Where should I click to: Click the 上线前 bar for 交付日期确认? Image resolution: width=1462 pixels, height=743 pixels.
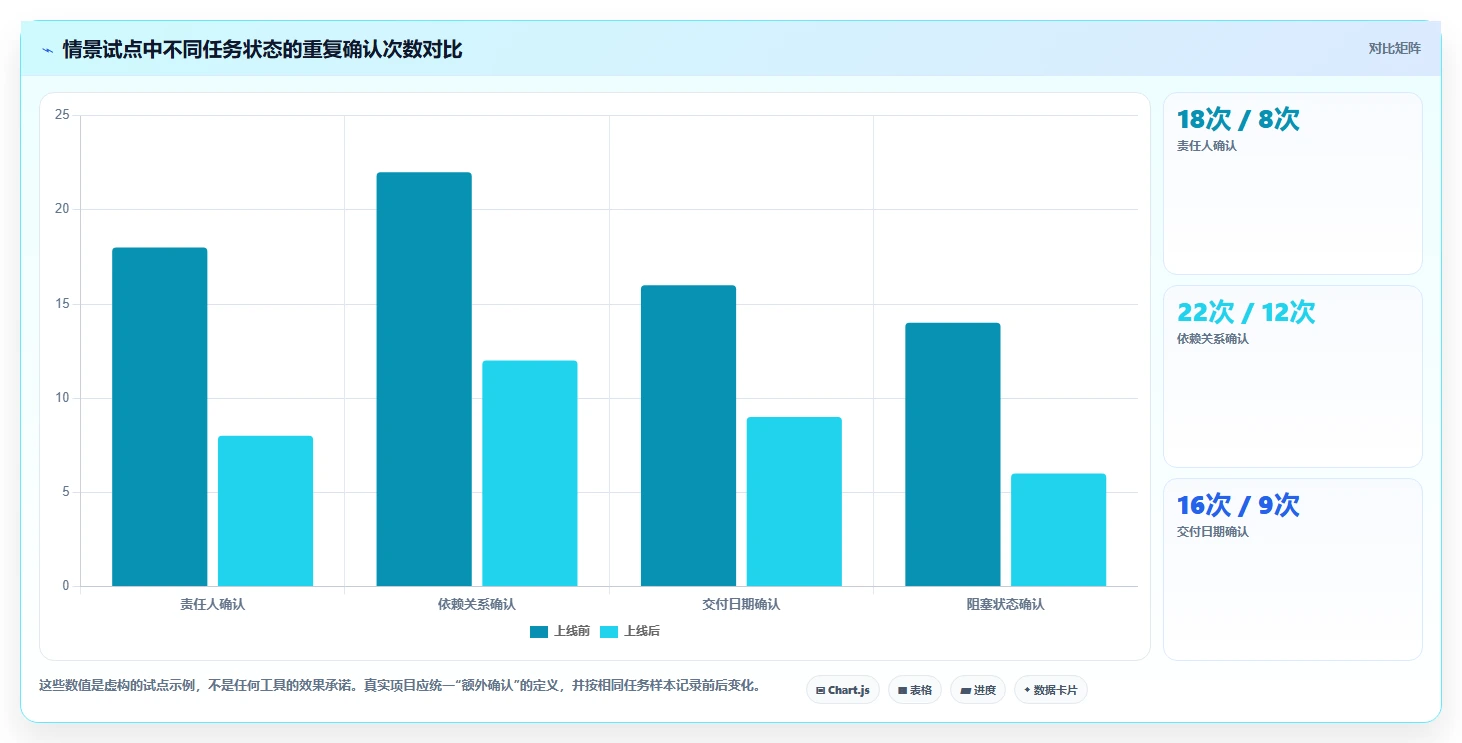click(x=688, y=436)
